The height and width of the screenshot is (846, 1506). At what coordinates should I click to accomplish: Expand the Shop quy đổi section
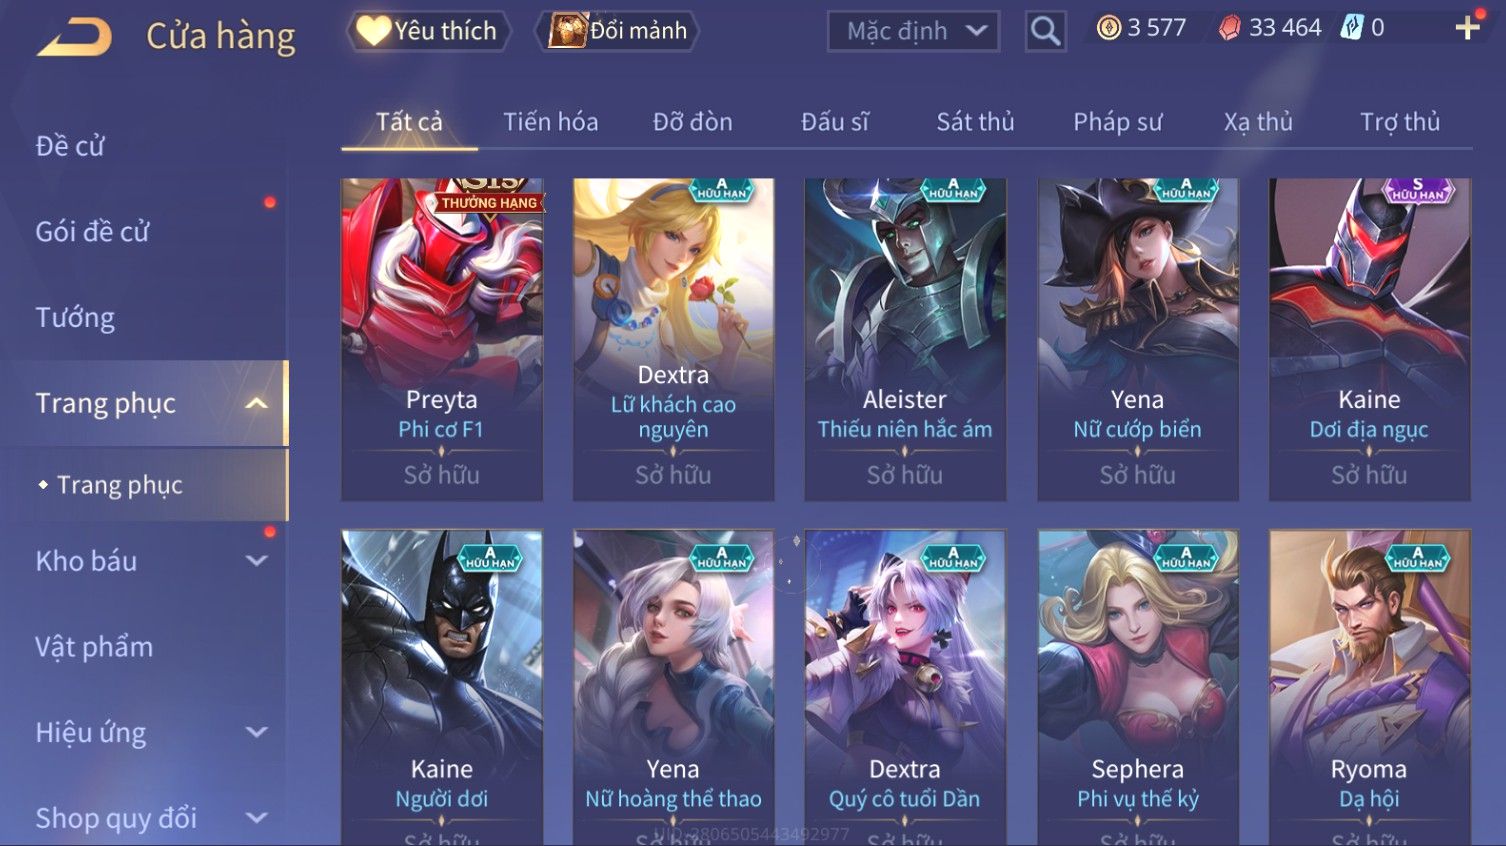click(256, 818)
